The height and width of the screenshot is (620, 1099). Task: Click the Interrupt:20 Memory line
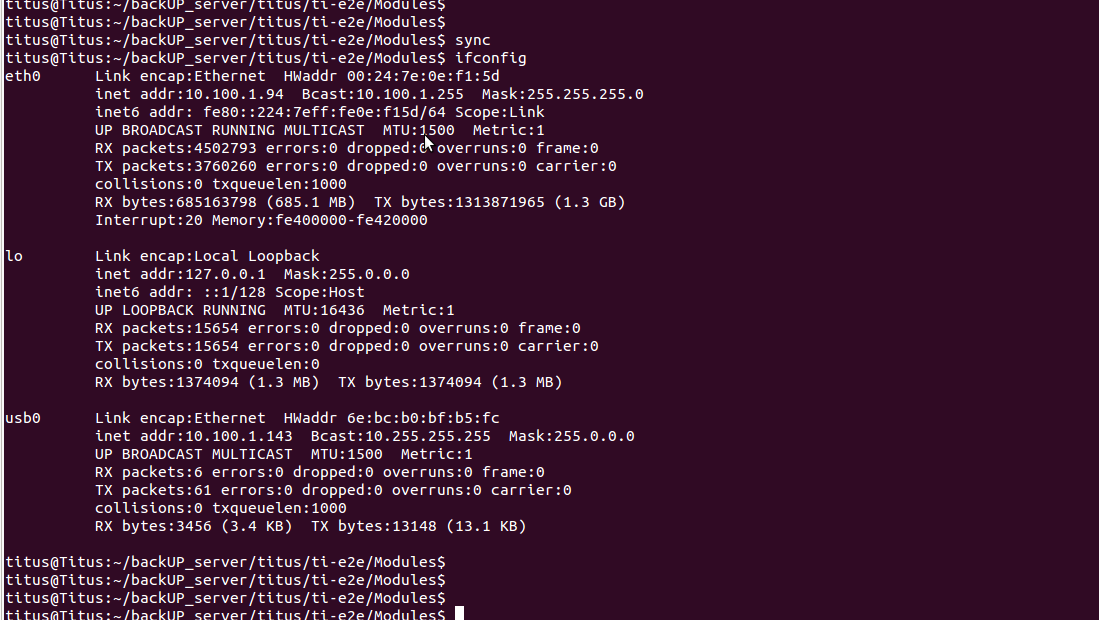point(261,221)
